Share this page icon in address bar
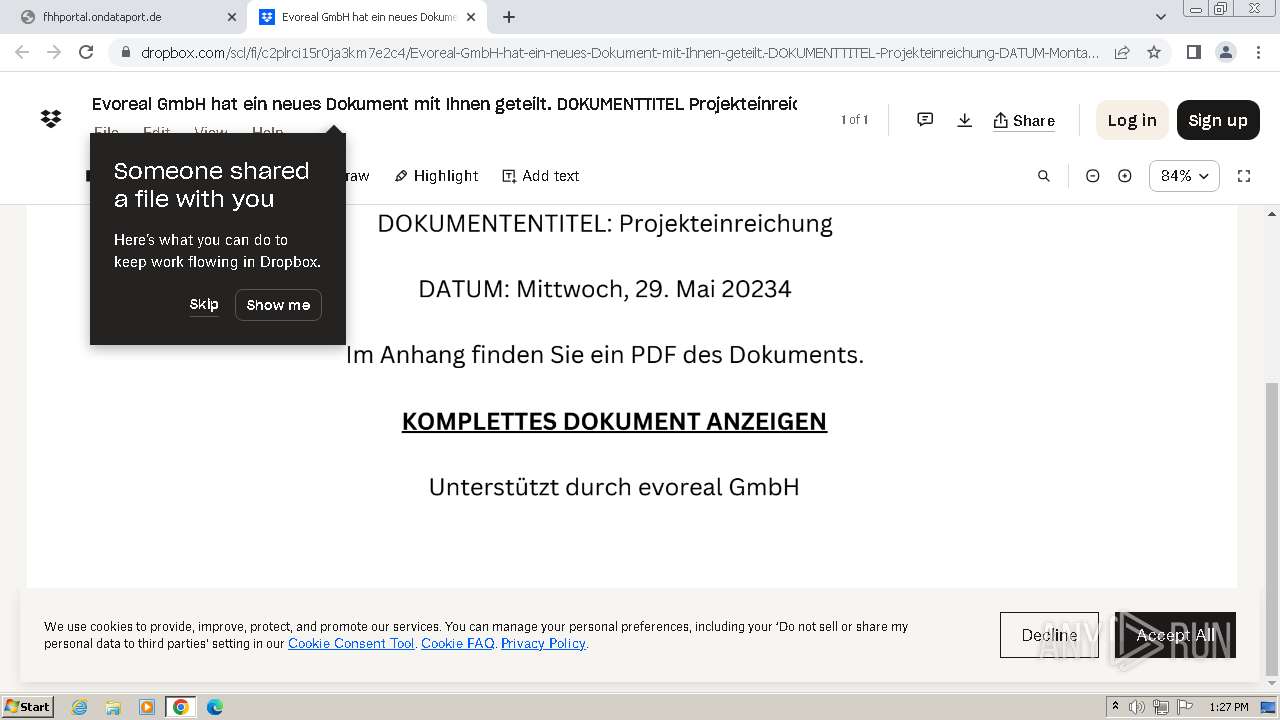The image size is (1280, 720). click(x=1122, y=52)
